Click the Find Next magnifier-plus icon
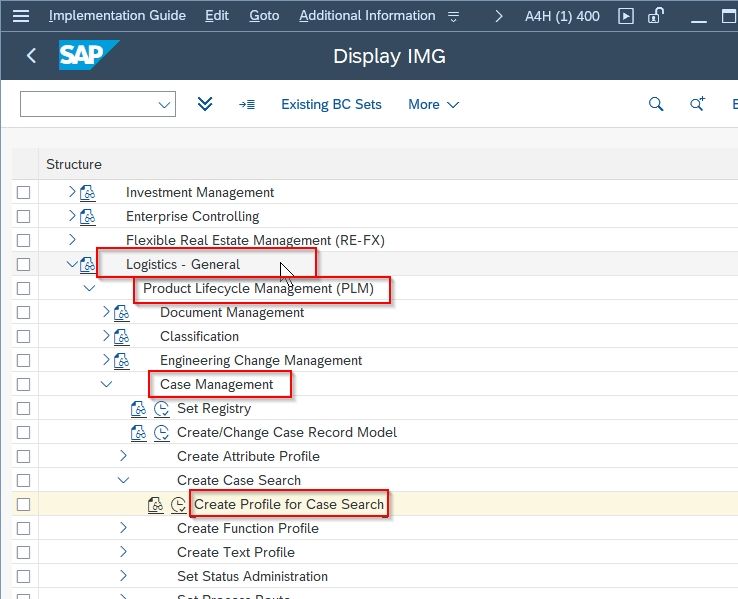The height and width of the screenshot is (599, 738). point(697,104)
